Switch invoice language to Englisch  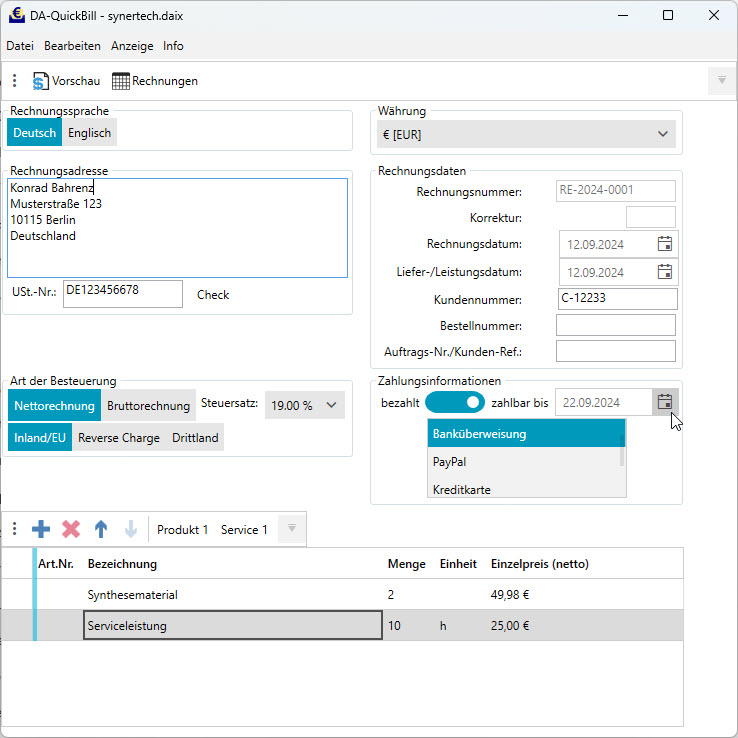[x=90, y=133]
